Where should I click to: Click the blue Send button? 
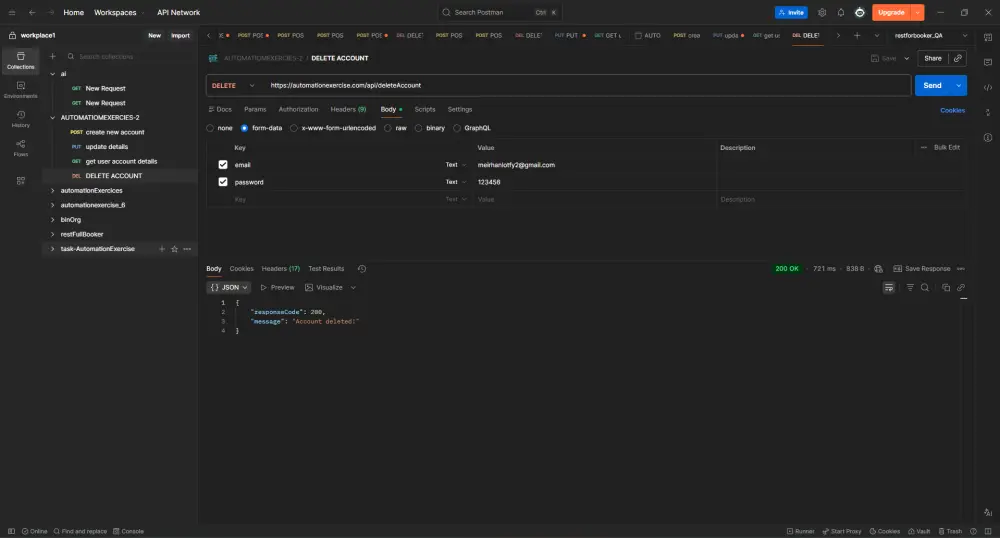pyautogui.click(x=932, y=85)
